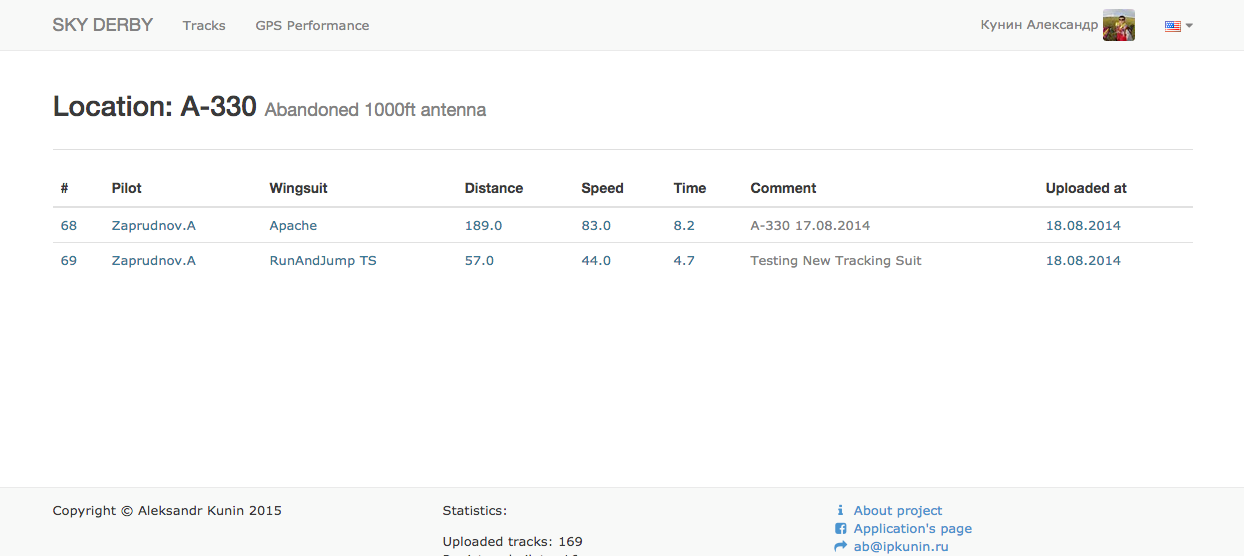
Task: Open the About project link
Action: (898, 511)
